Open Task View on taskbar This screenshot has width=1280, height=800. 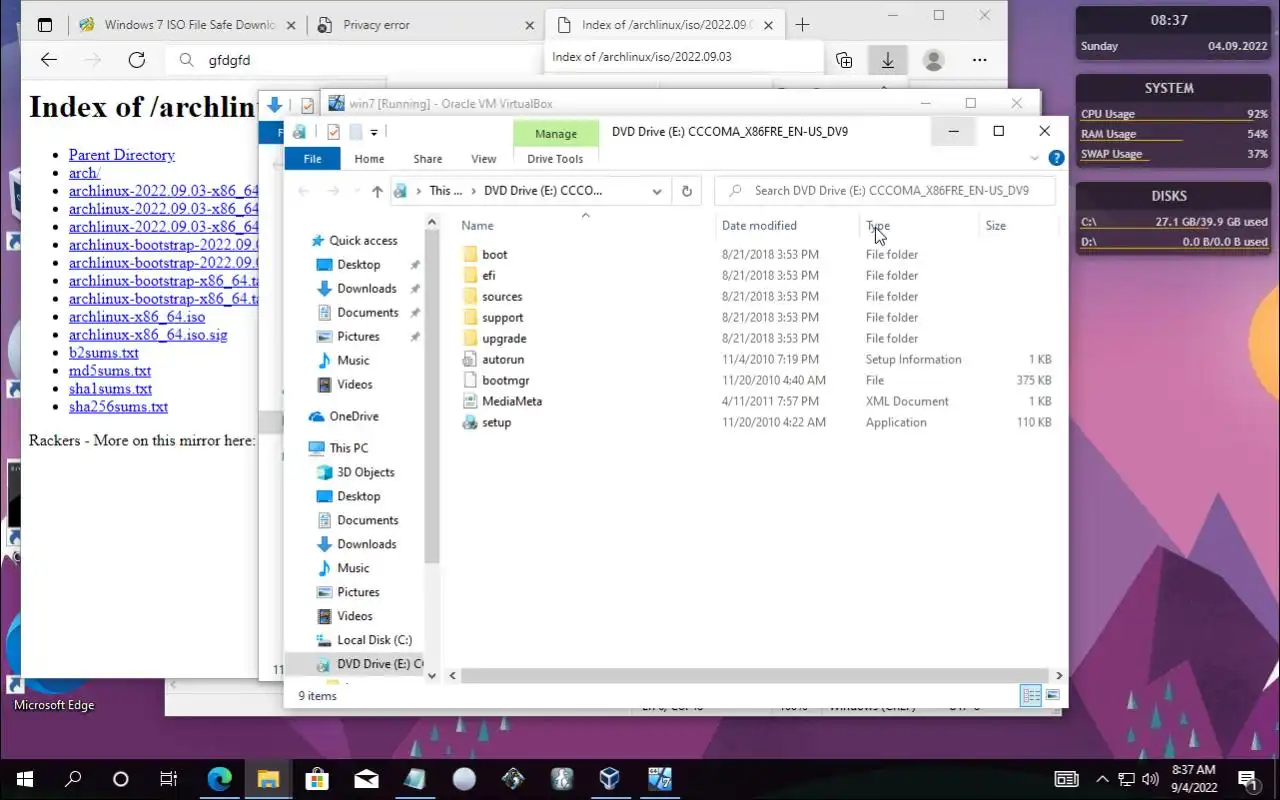tap(169, 779)
